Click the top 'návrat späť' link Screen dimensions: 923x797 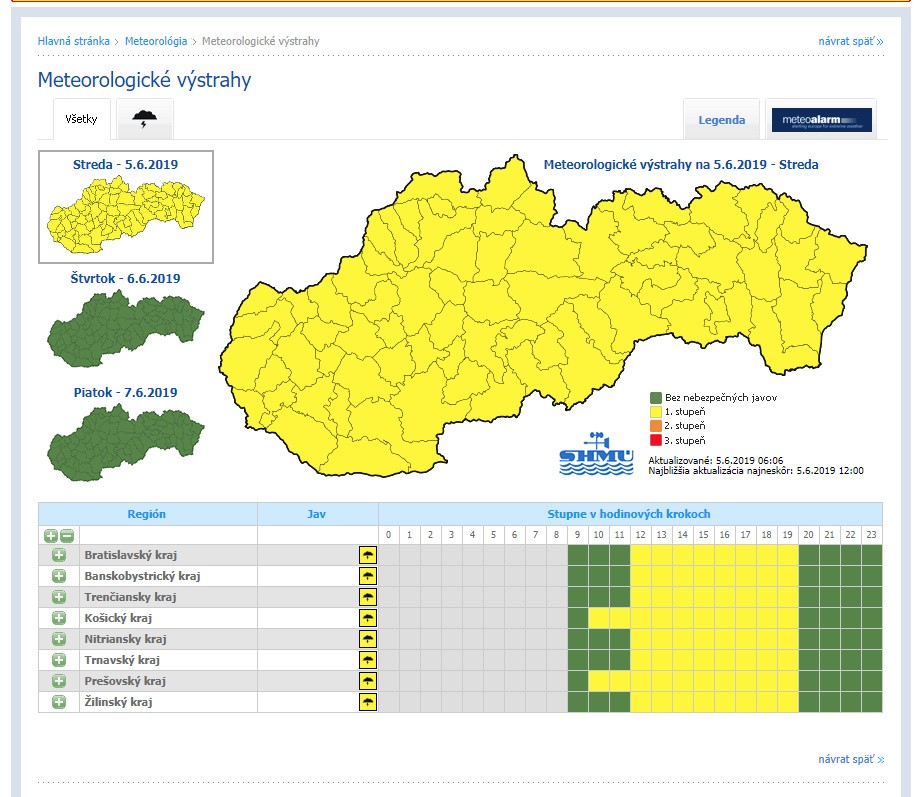point(850,41)
